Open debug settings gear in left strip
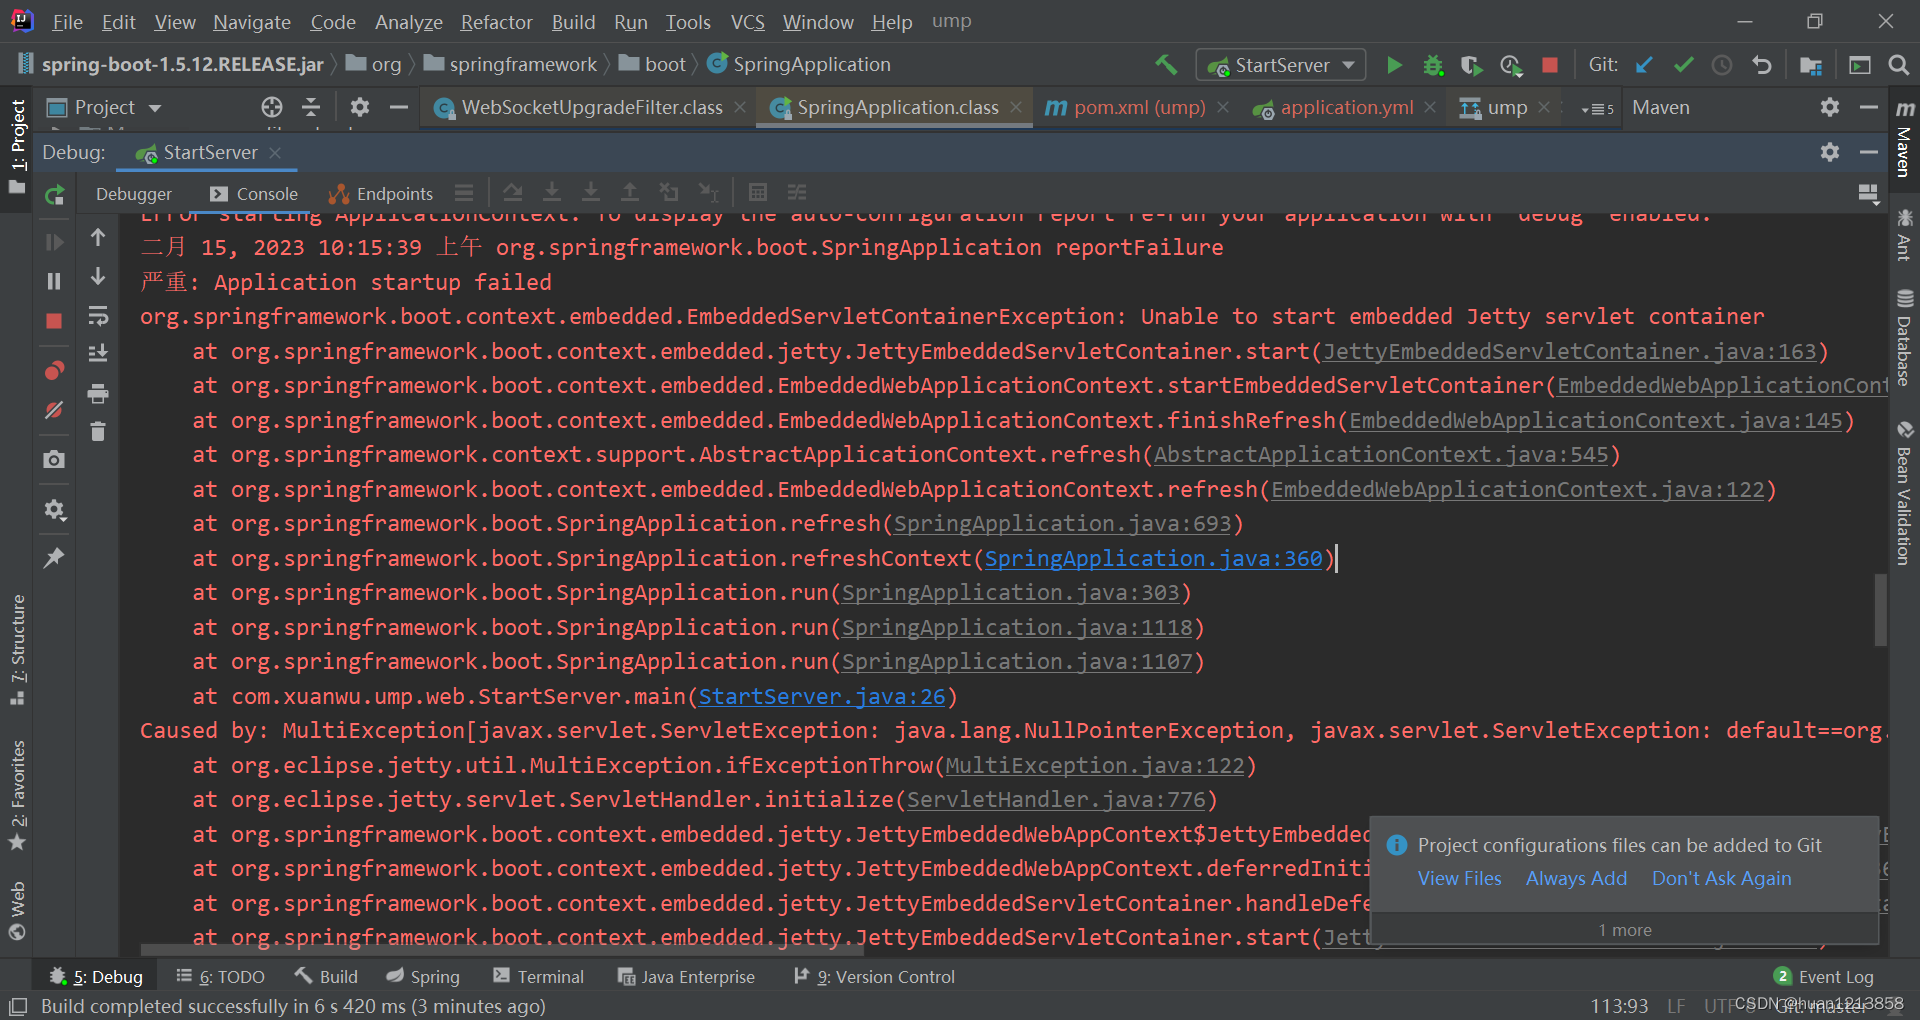Viewport: 1920px width, 1020px height. (54, 510)
